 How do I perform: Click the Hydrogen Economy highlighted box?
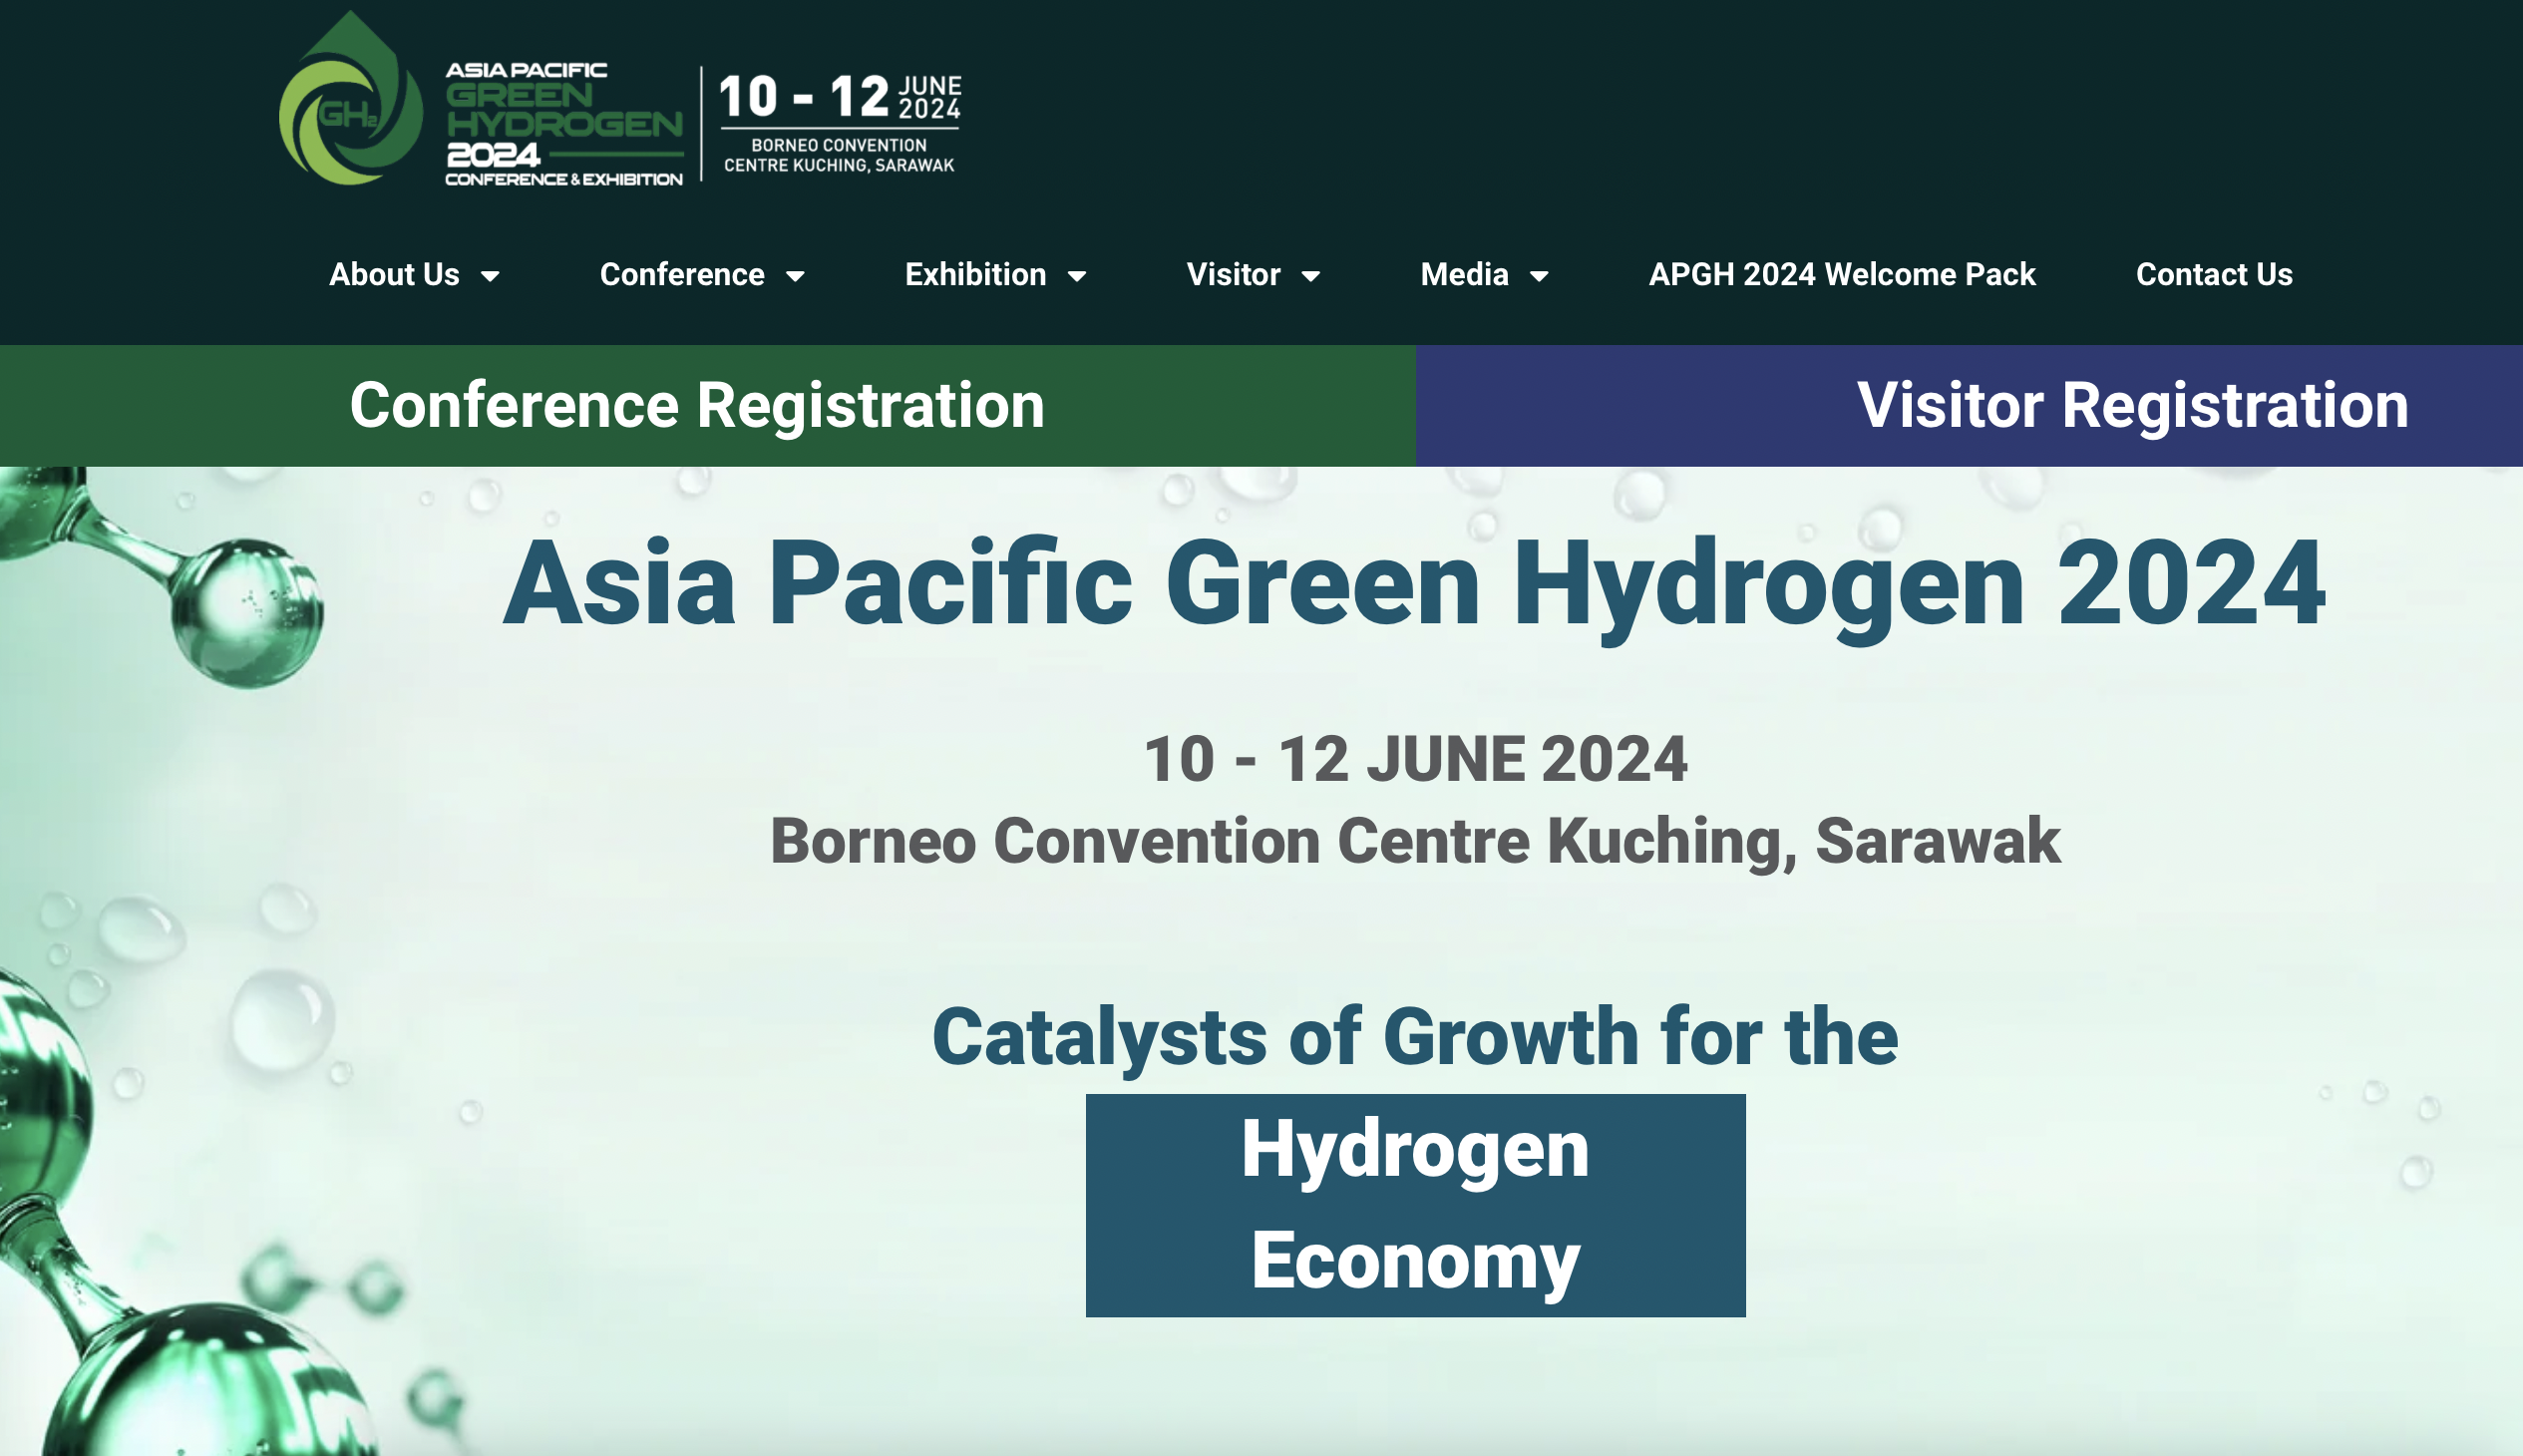click(1415, 1205)
